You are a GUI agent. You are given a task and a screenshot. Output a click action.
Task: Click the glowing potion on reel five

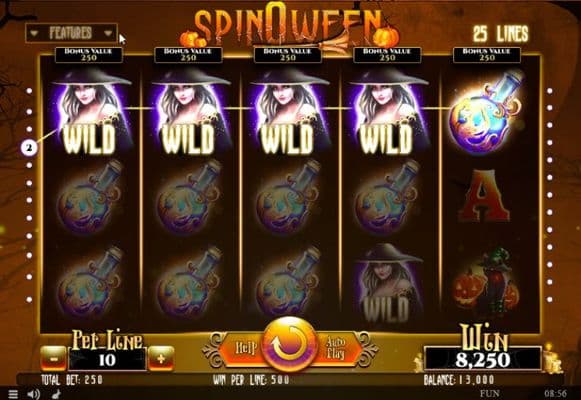point(485,111)
